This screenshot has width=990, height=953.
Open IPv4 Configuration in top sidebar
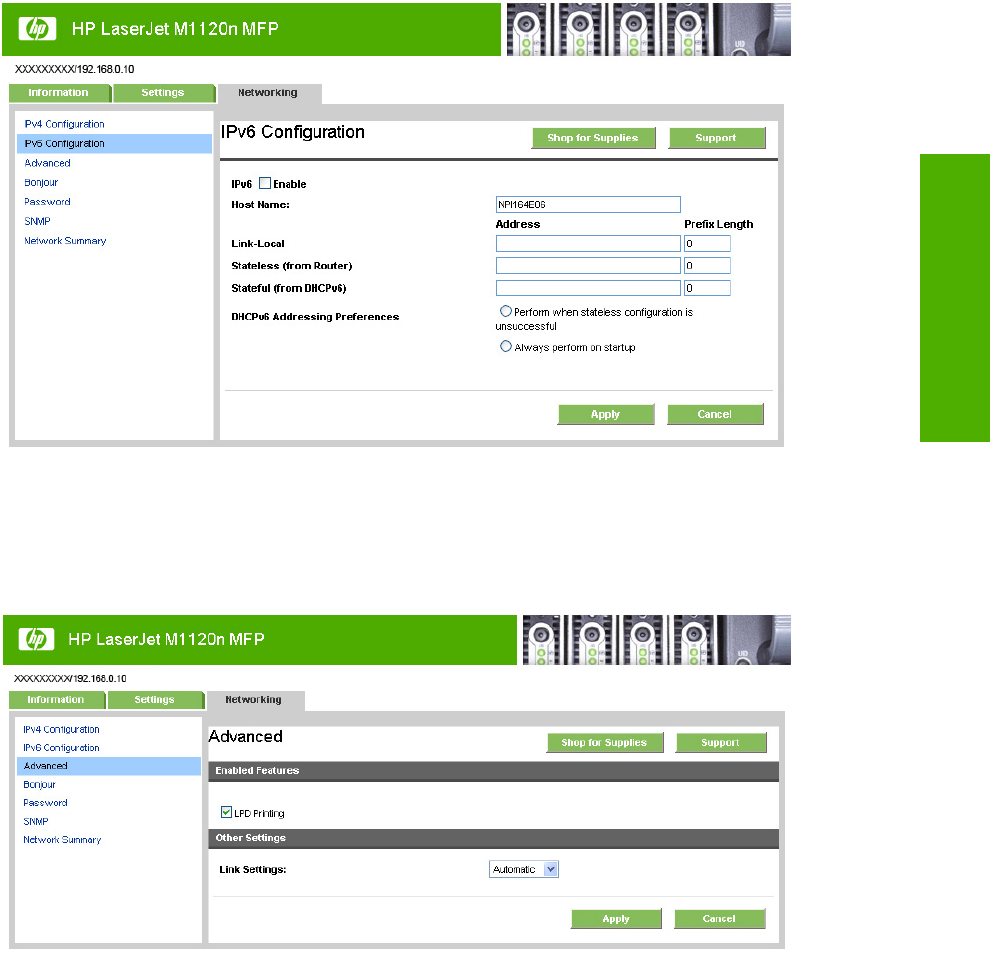point(64,124)
